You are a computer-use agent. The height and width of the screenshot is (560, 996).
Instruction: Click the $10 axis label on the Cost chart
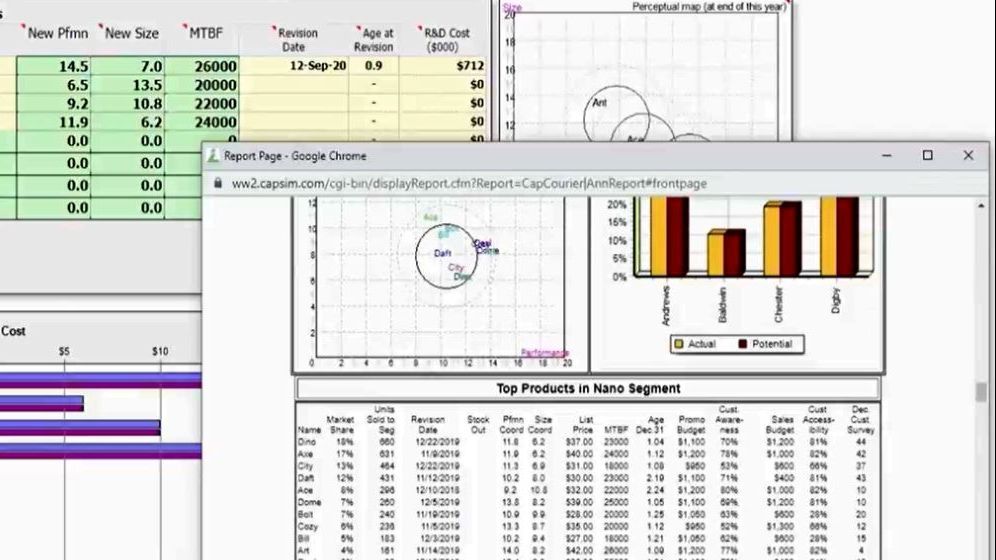coord(160,351)
